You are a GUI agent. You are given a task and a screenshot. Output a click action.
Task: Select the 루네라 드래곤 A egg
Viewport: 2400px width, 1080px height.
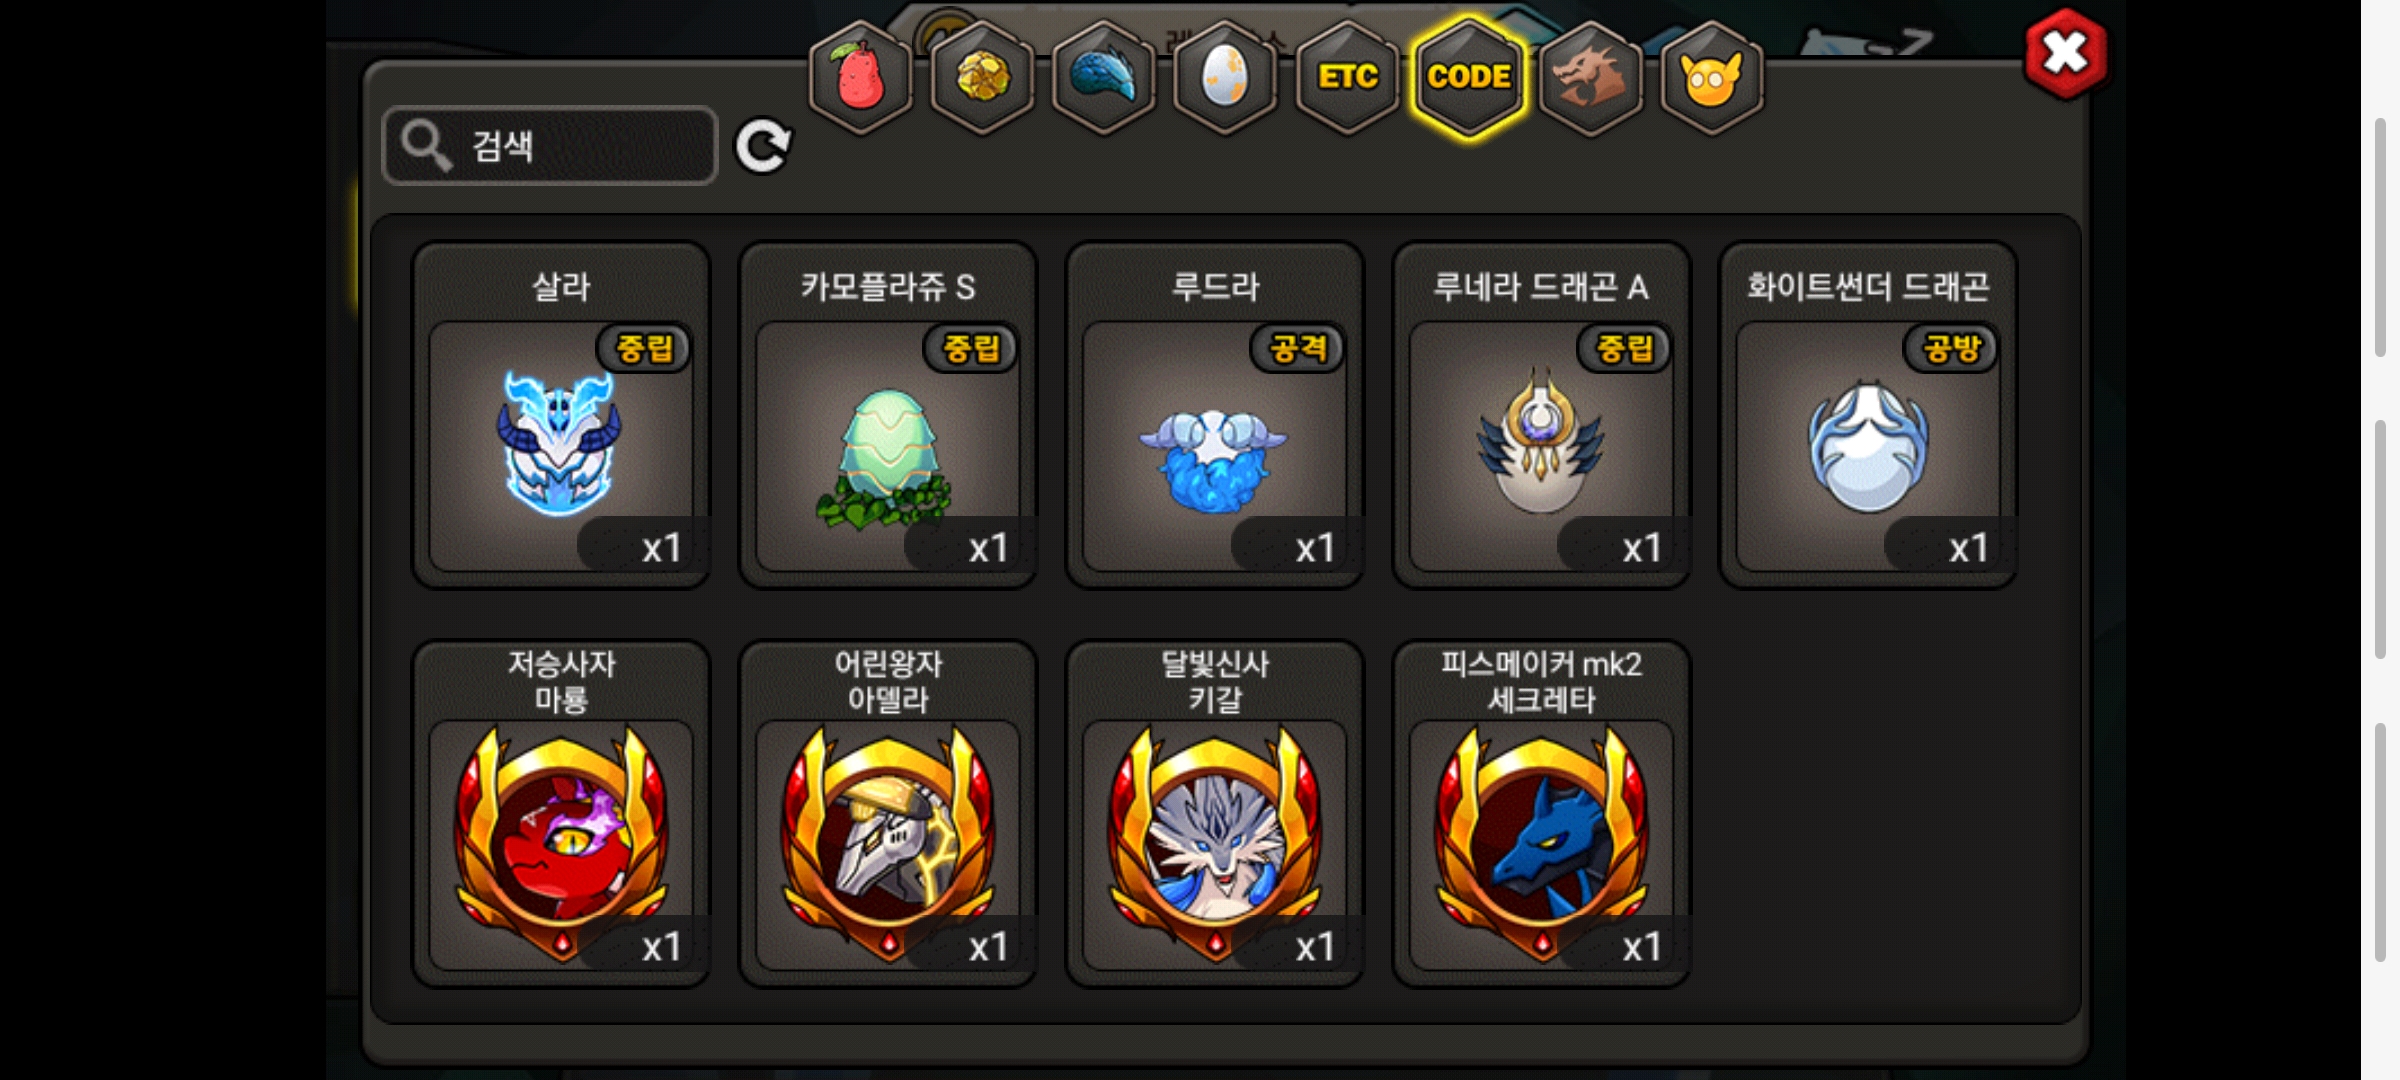coord(1541,415)
